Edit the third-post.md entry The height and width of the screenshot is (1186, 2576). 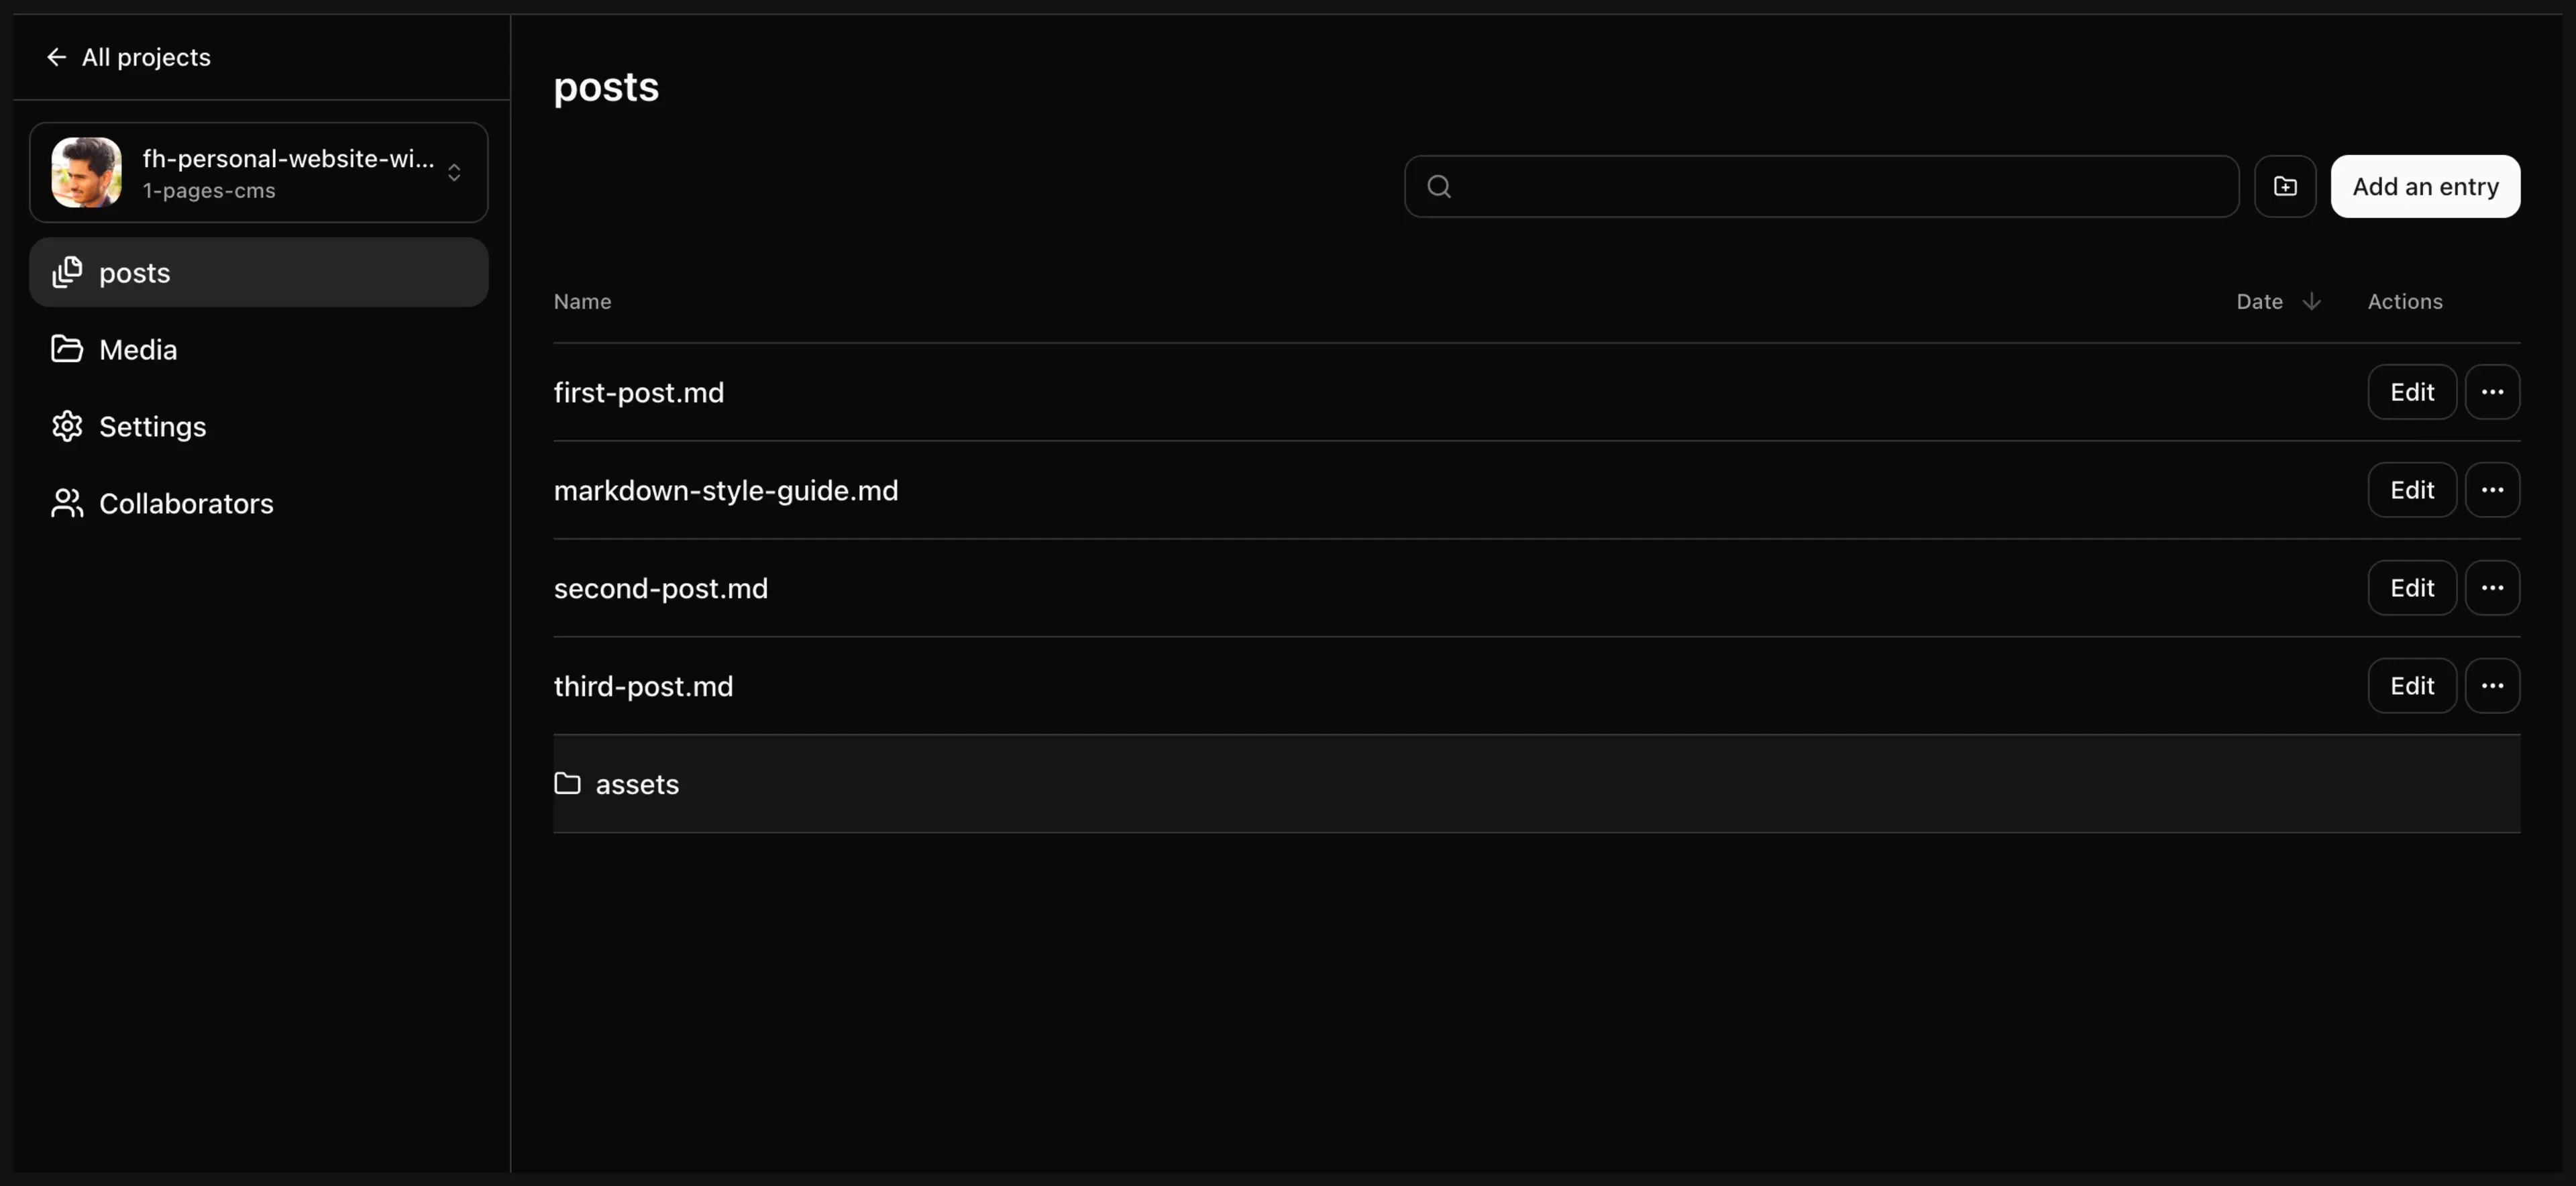tap(2411, 686)
